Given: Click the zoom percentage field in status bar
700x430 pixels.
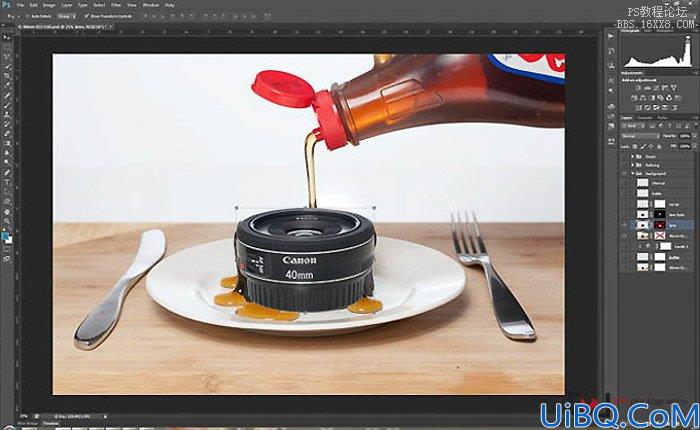Looking at the screenshot, I should pyautogui.click(x=24, y=416).
